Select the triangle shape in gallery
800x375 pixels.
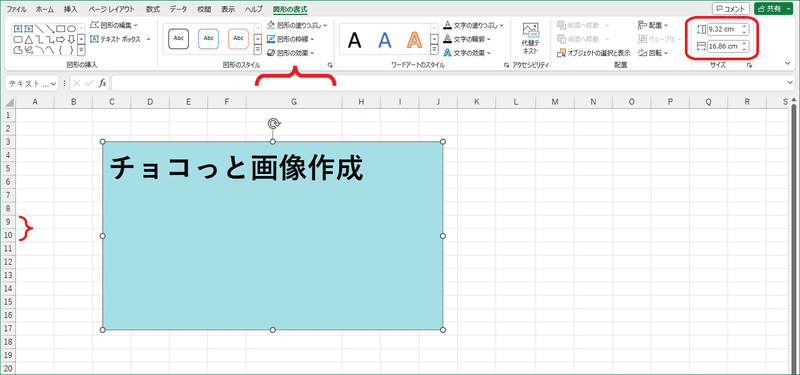[x=29, y=39]
